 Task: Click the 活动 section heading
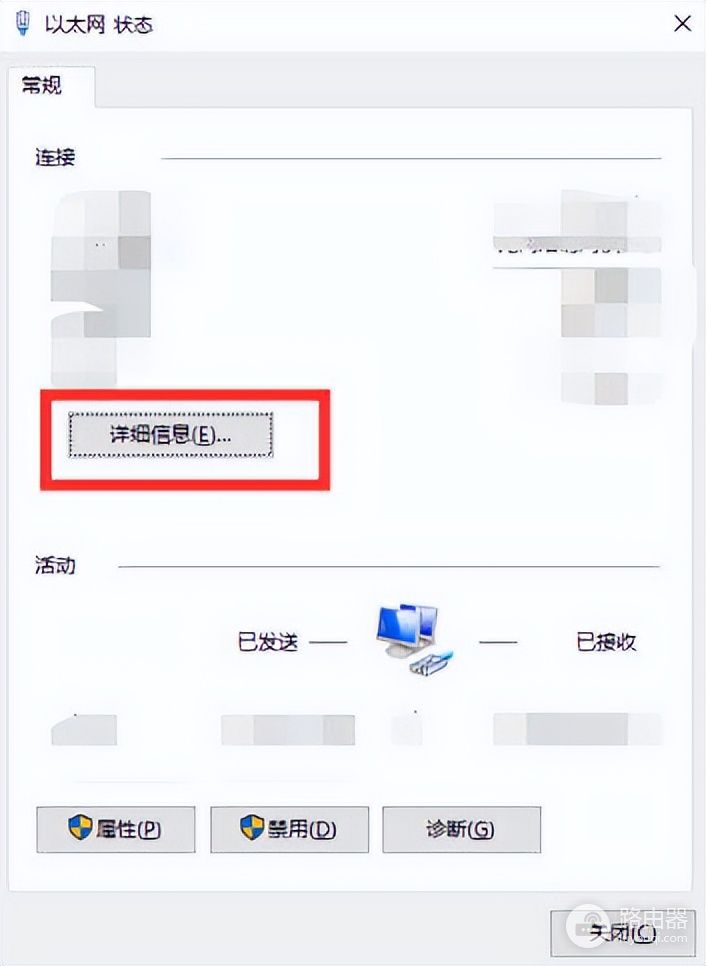pyautogui.click(x=55, y=565)
